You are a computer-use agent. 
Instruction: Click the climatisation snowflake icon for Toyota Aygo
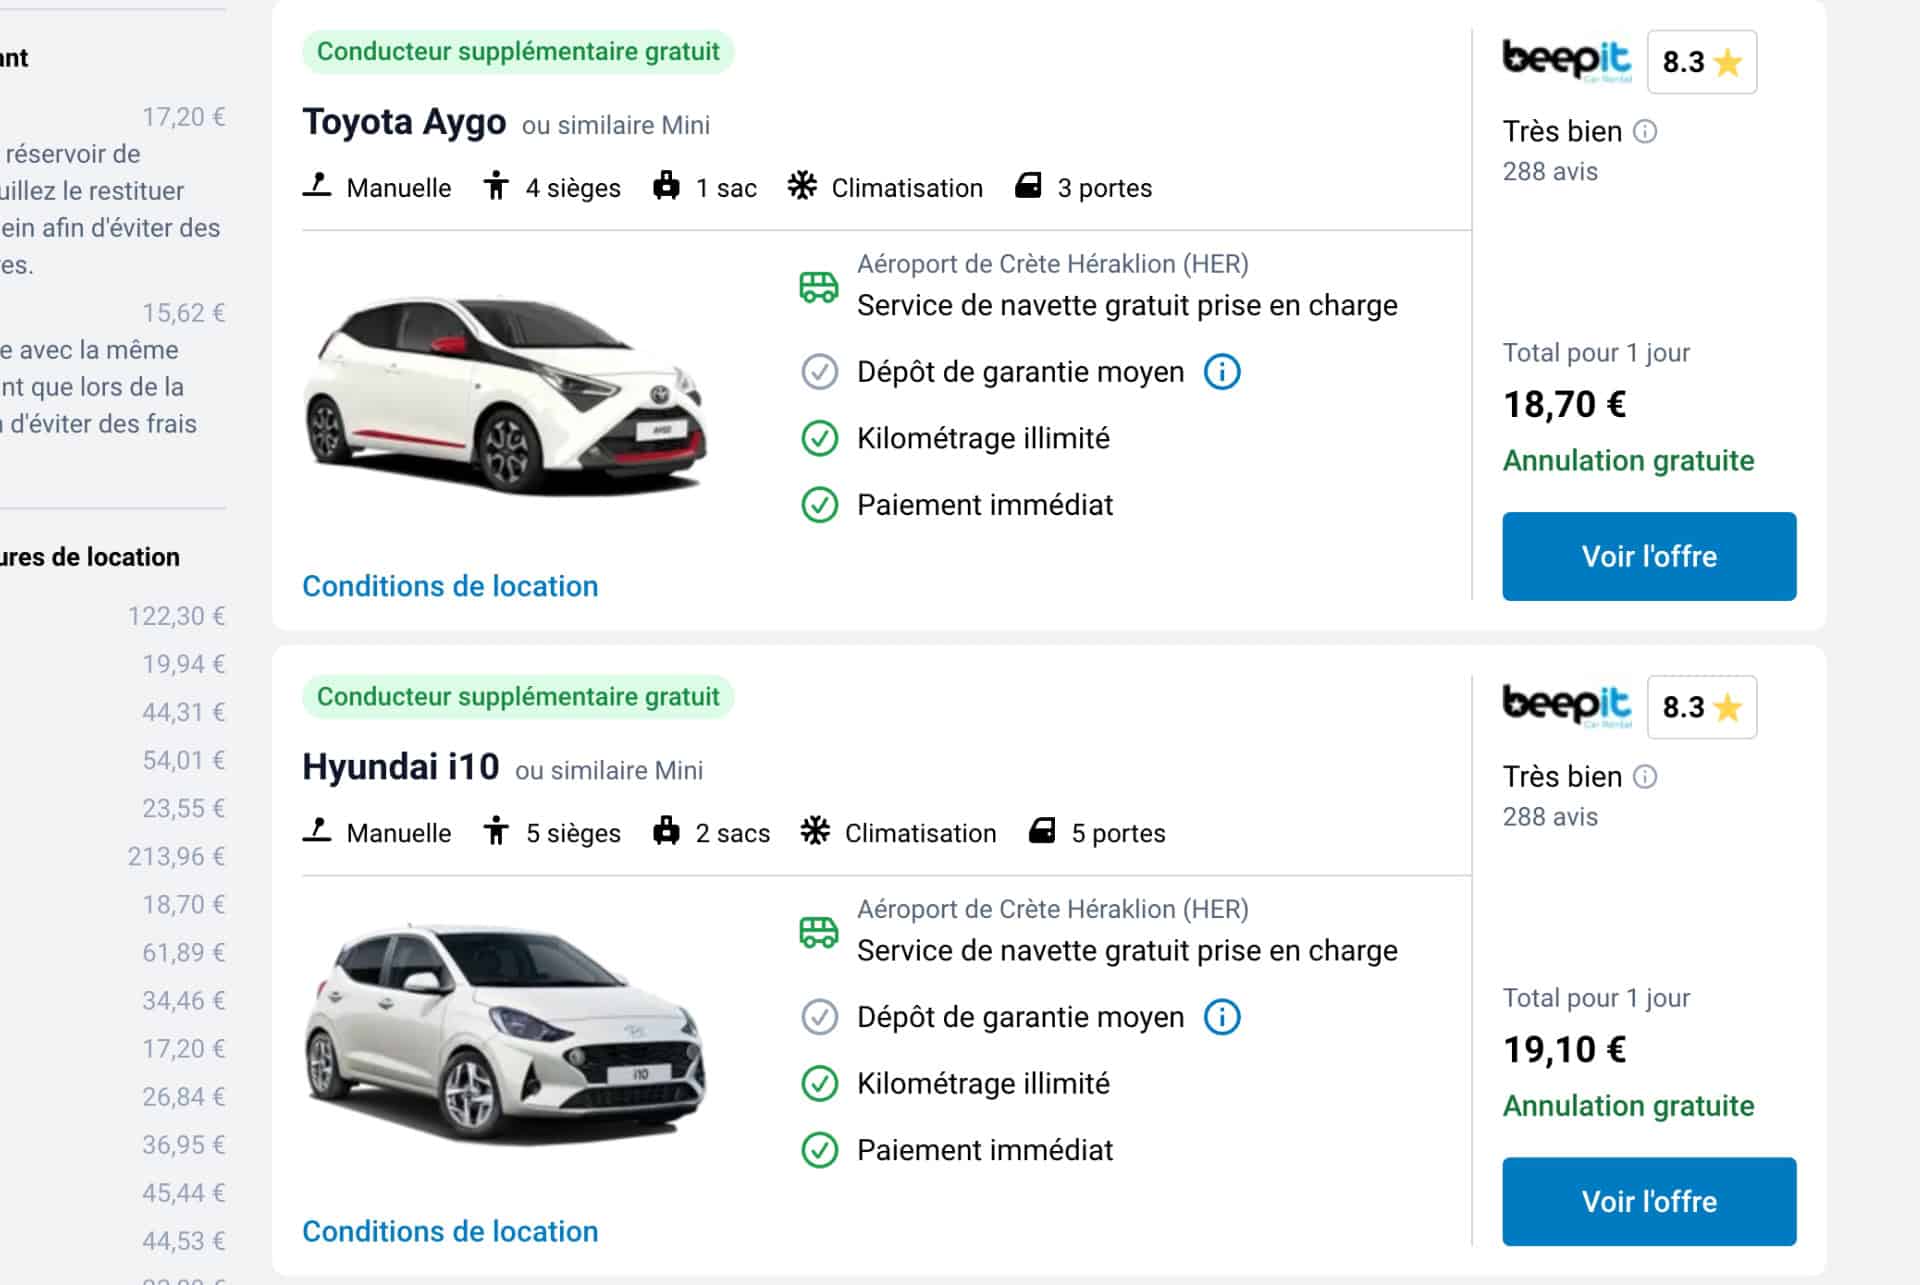(x=803, y=186)
